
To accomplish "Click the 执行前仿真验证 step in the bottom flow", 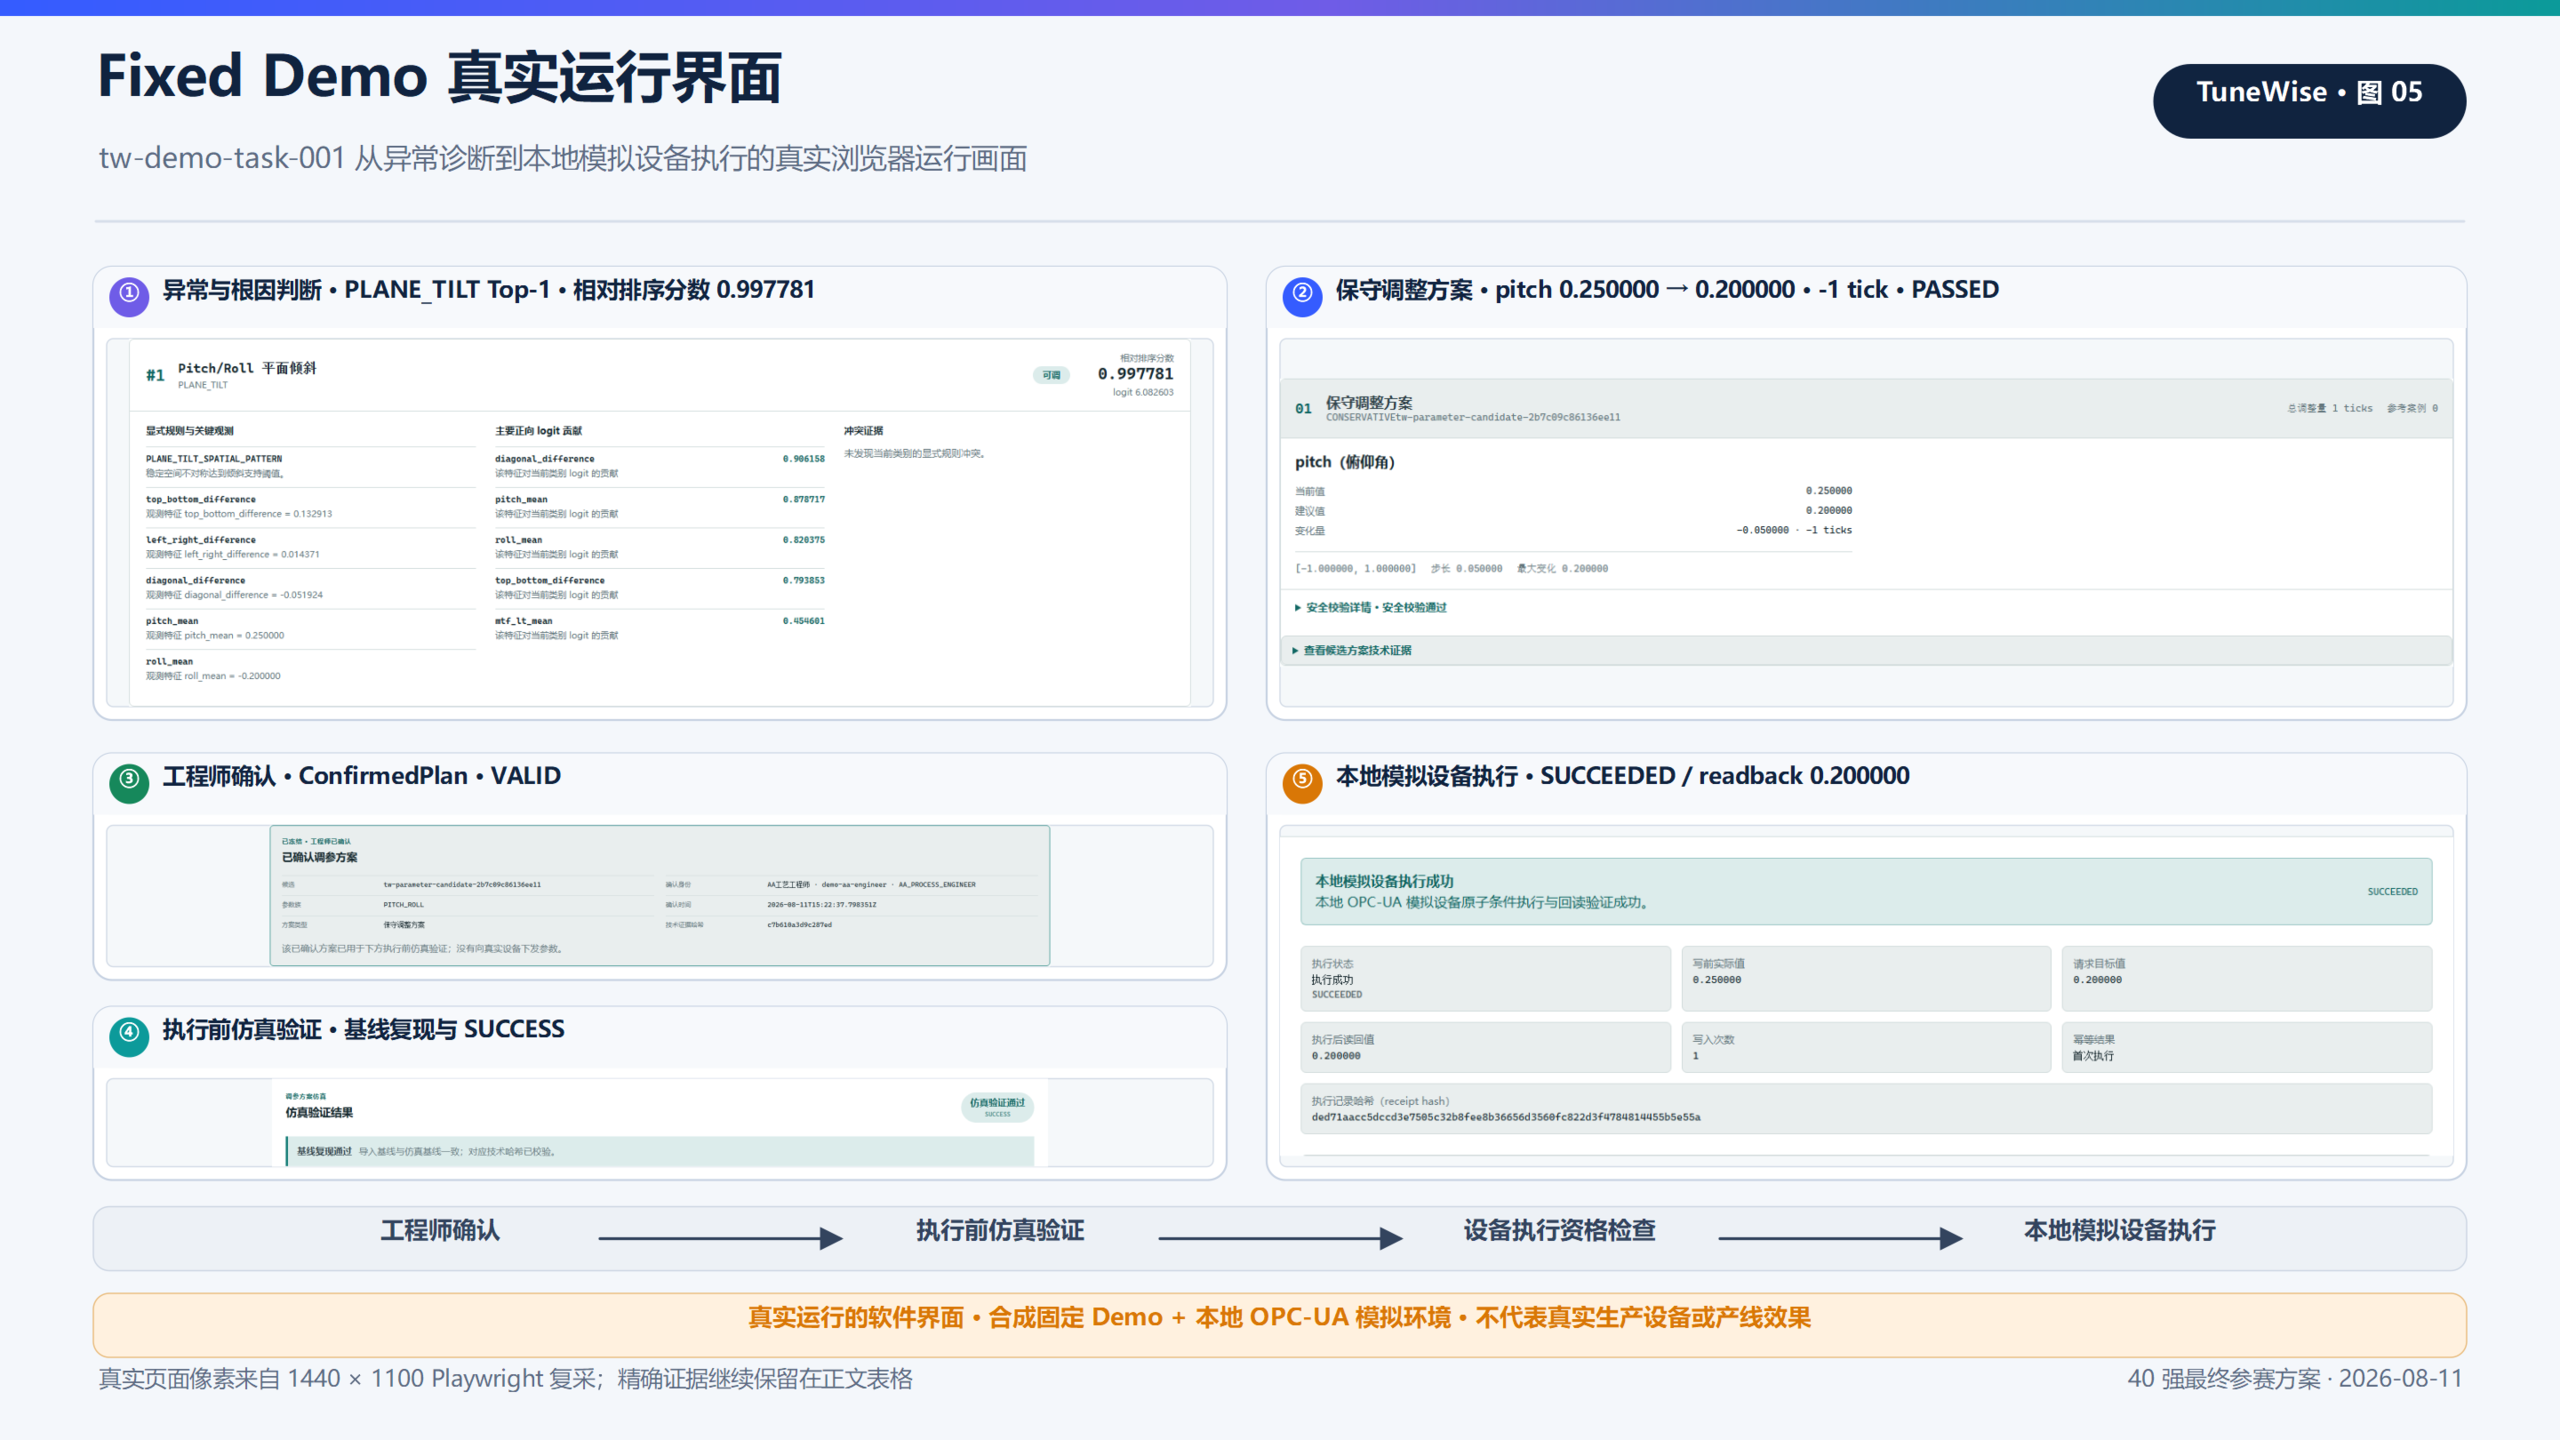I will pyautogui.click(x=1000, y=1231).
